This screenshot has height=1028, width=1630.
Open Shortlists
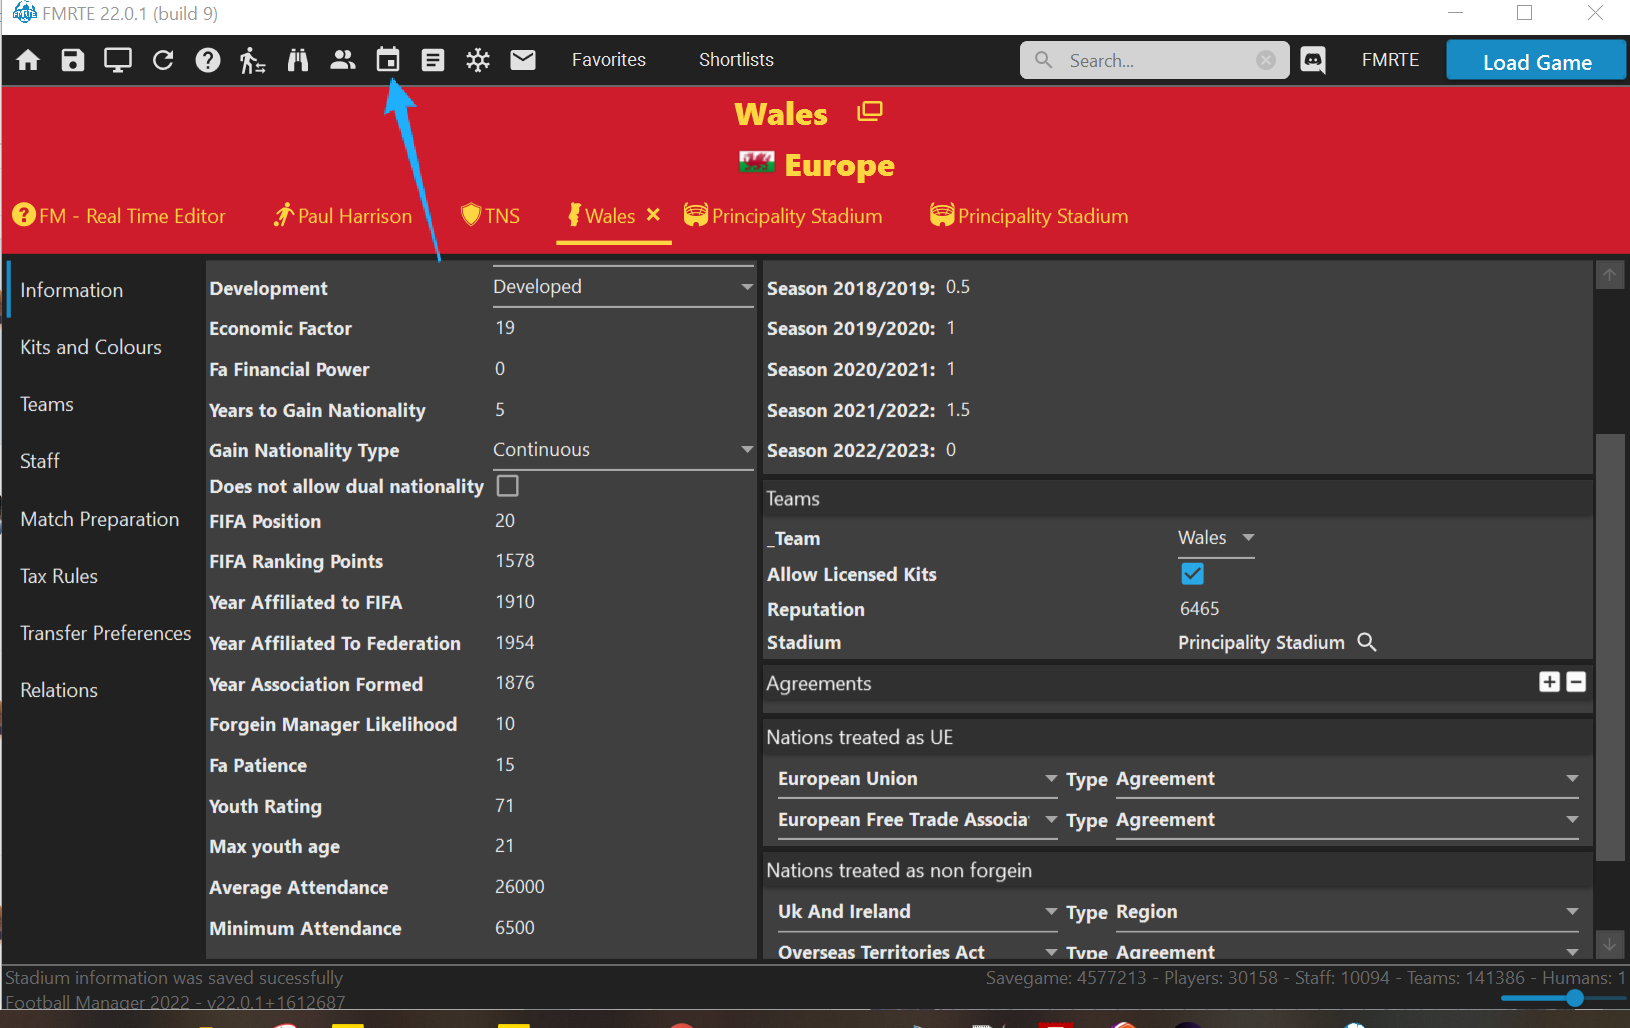pyautogui.click(x=736, y=60)
